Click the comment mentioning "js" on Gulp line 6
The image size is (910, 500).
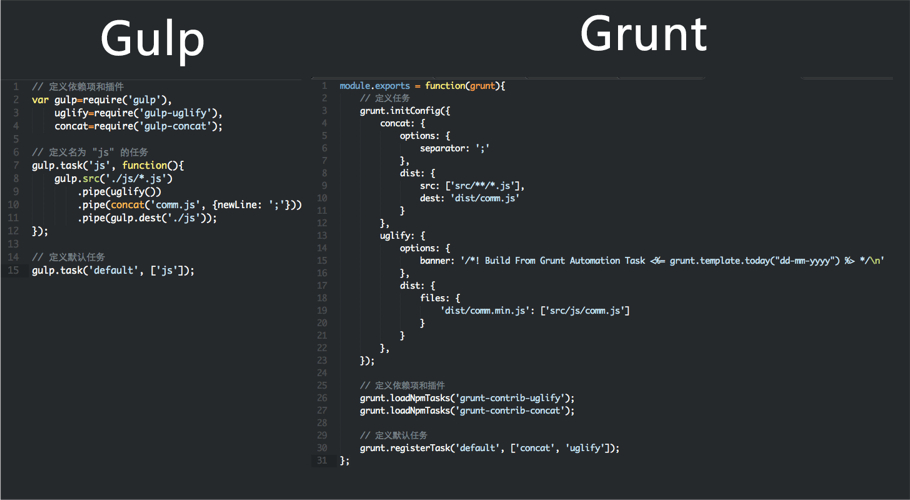tap(90, 152)
